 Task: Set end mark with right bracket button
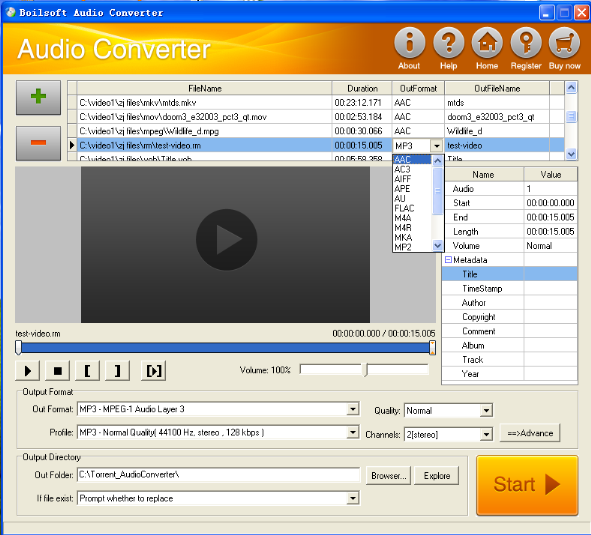pyautogui.click(x=117, y=371)
